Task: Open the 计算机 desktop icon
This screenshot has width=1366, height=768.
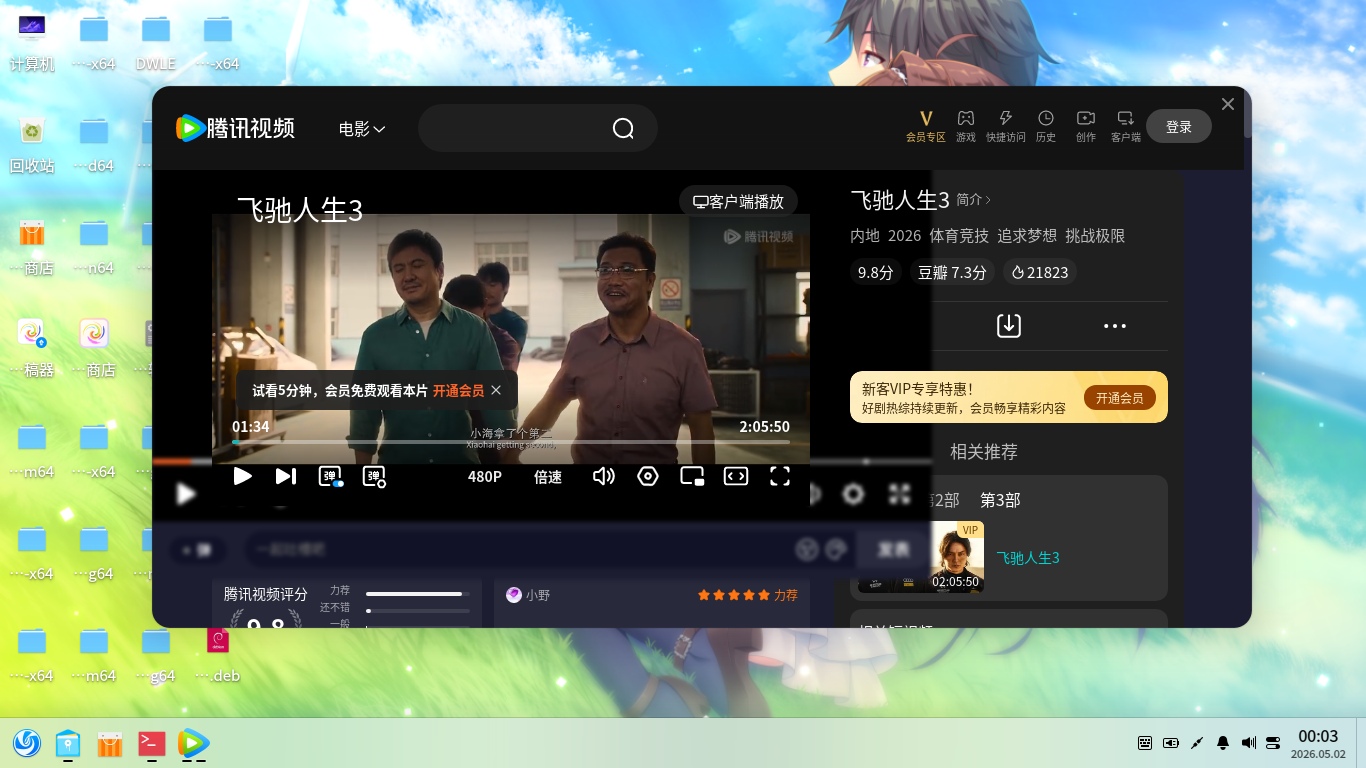Action: click(x=32, y=42)
